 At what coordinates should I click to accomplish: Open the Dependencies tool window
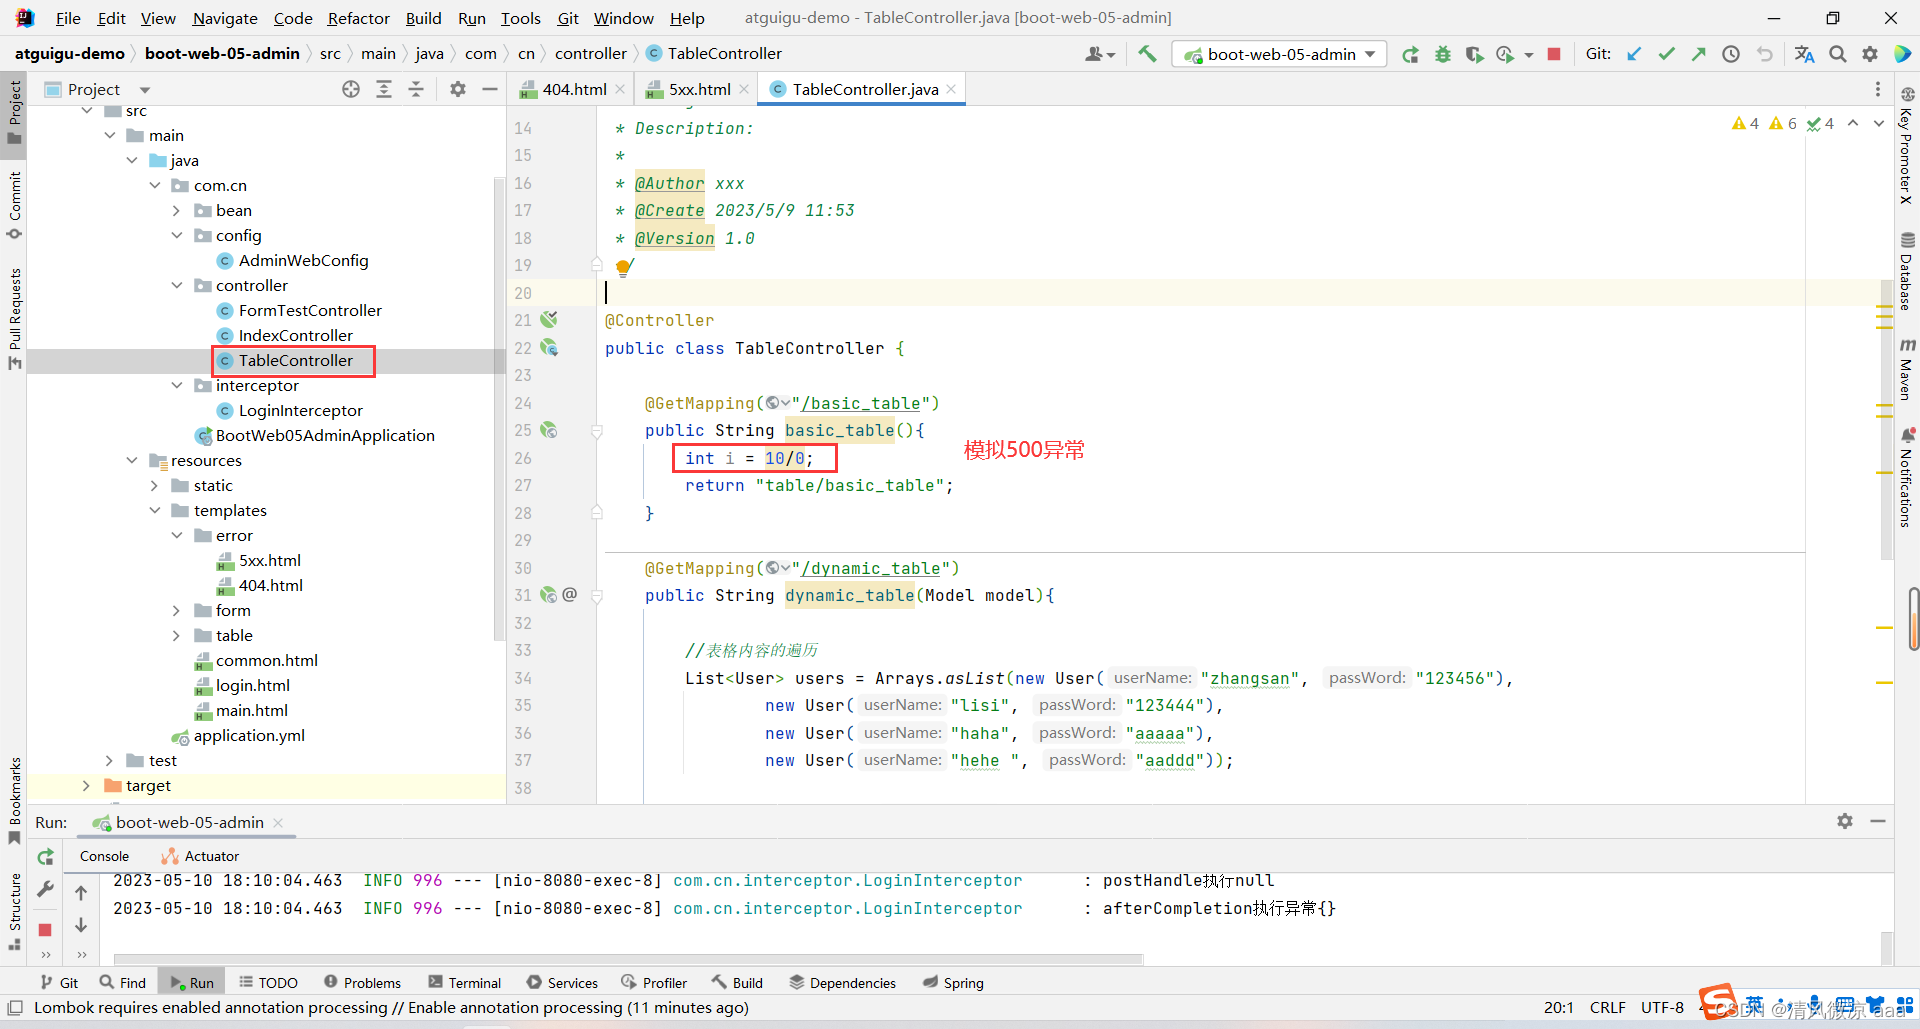pyautogui.click(x=843, y=983)
